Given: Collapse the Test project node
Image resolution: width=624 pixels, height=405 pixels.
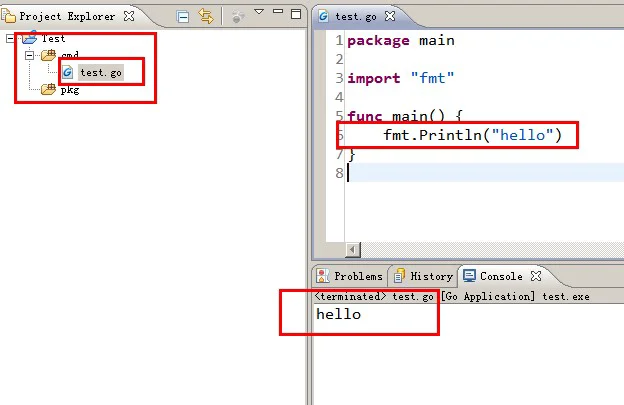Looking at the screenshot, I should [x=10, y=39].
